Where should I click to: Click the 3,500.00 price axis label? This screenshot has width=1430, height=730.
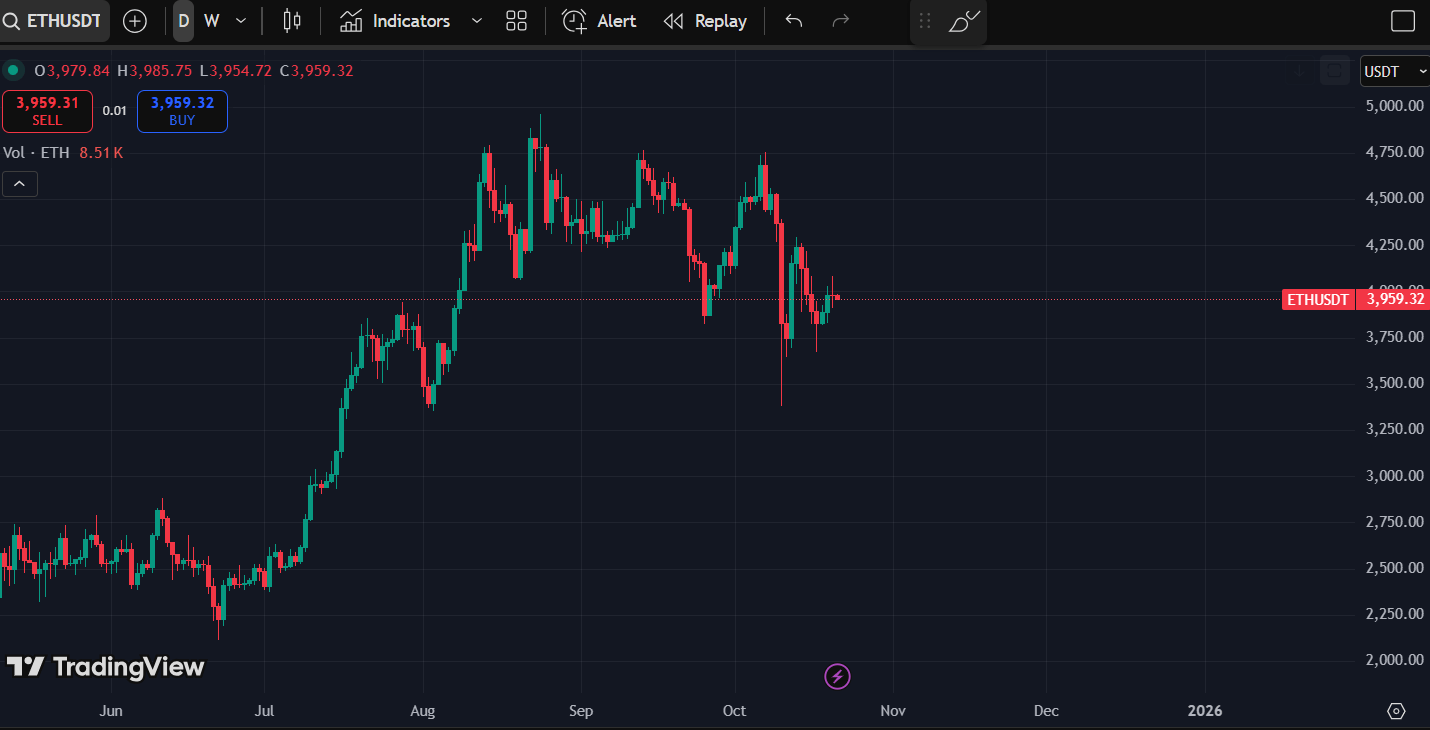click(x=1394, y=383)
